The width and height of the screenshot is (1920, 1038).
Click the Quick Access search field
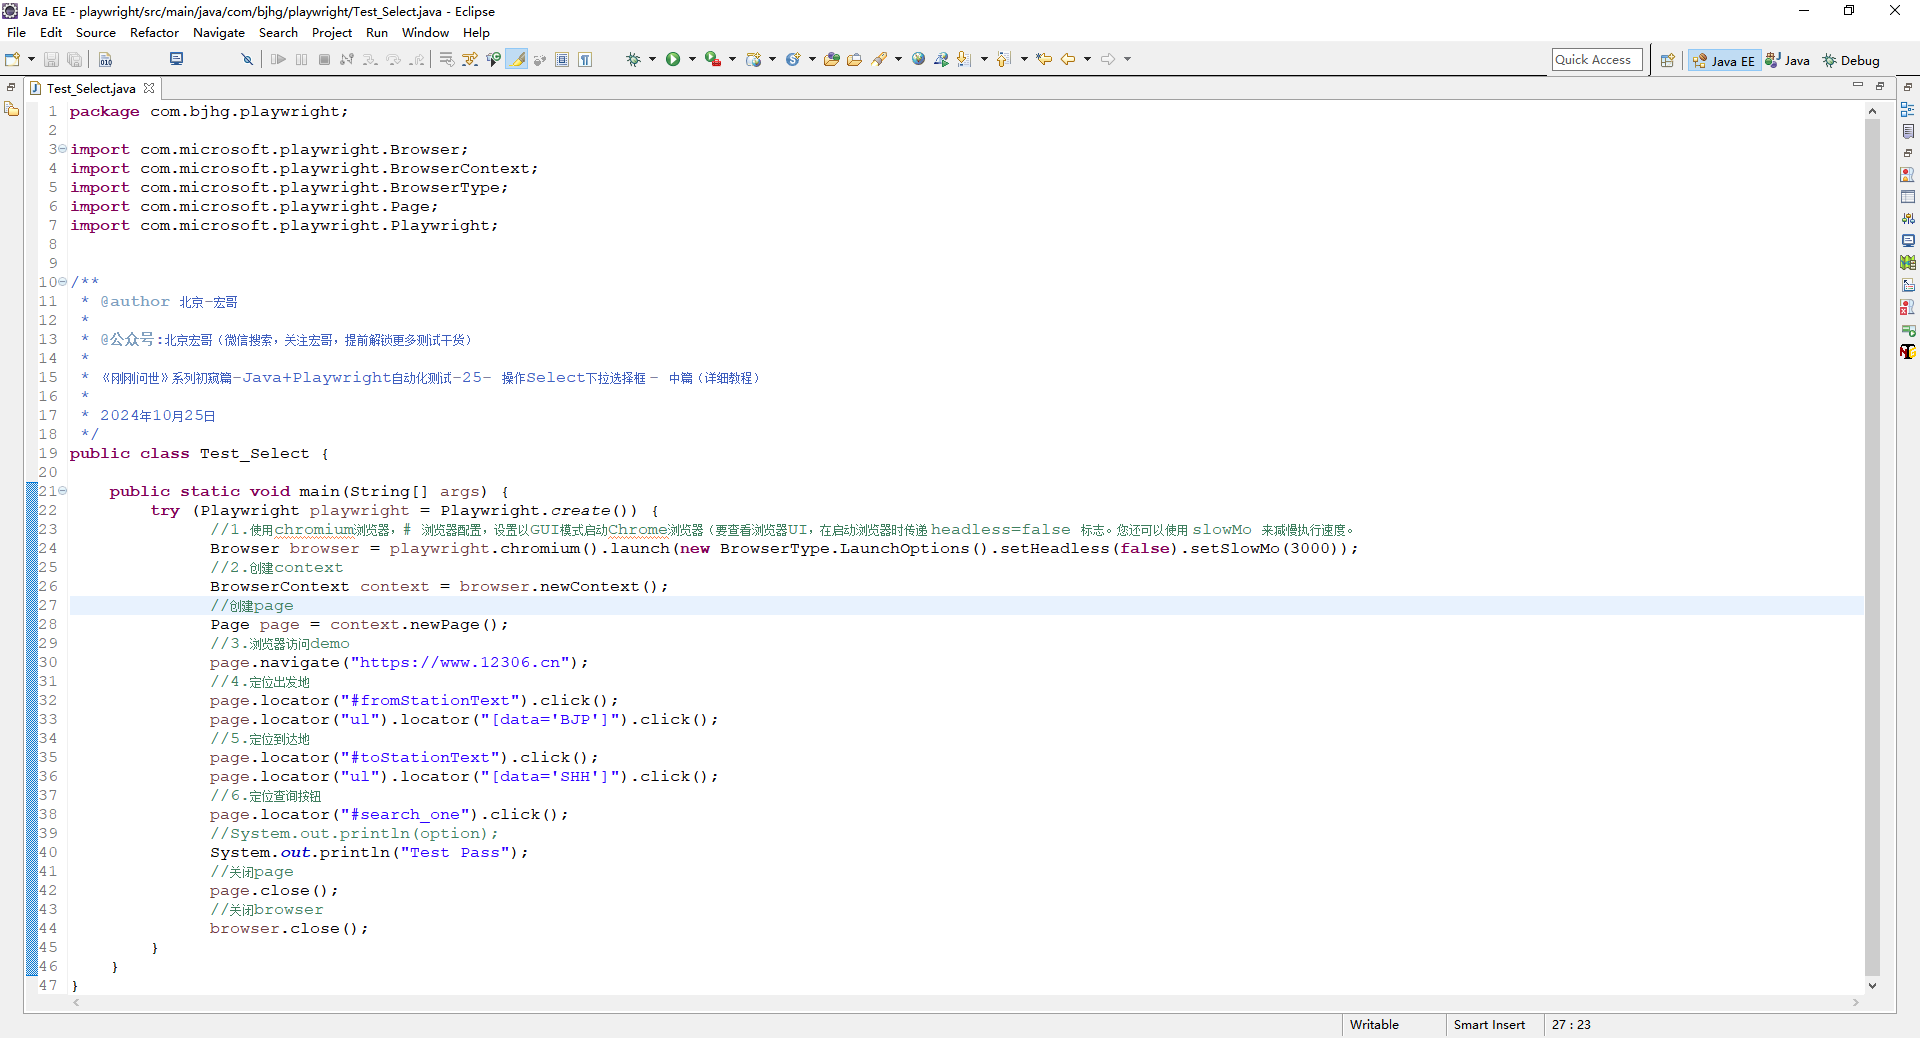point(1596,60)
